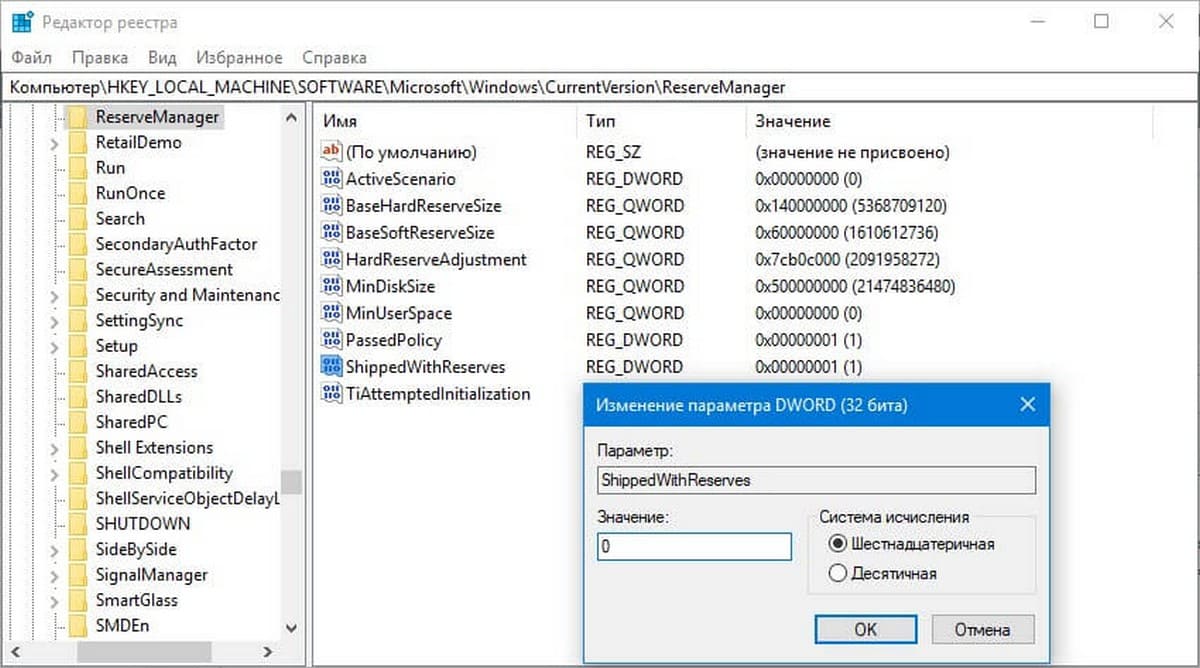Click the BaseHardReserveSize value icon
Image resolution: width=1200 pixels, height=668 pixels.
pos(331,206)
